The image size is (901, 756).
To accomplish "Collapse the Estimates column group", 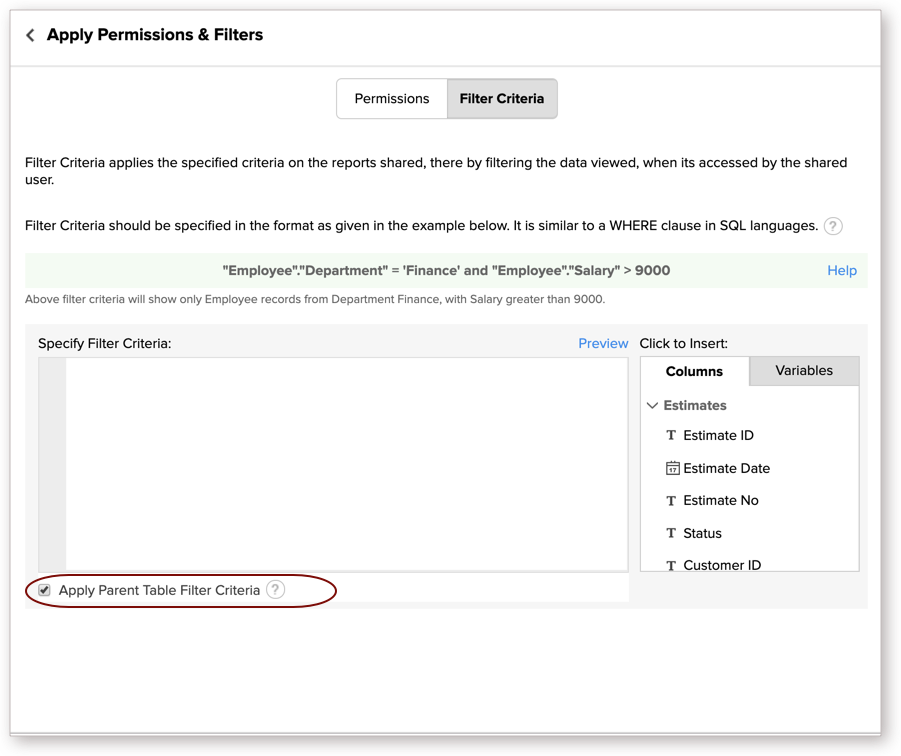I will (653, 406).
